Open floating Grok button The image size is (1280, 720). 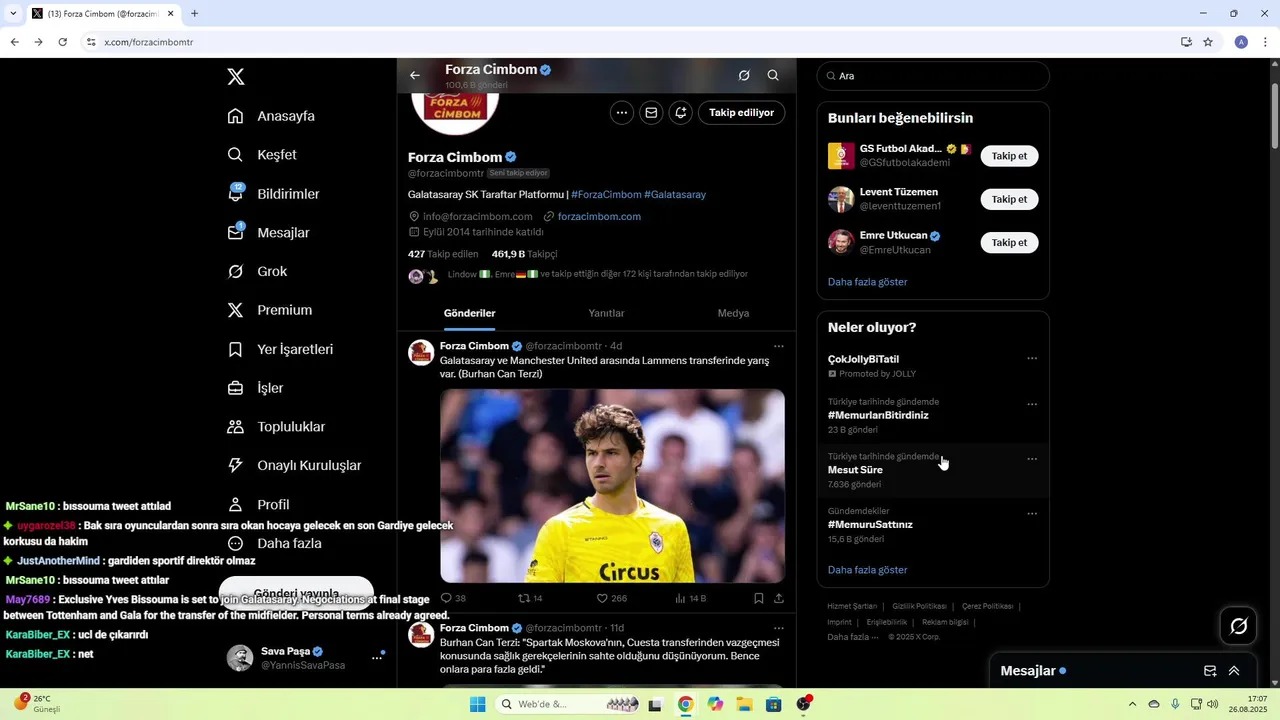pyautogui.click(x=1238, y=626)
